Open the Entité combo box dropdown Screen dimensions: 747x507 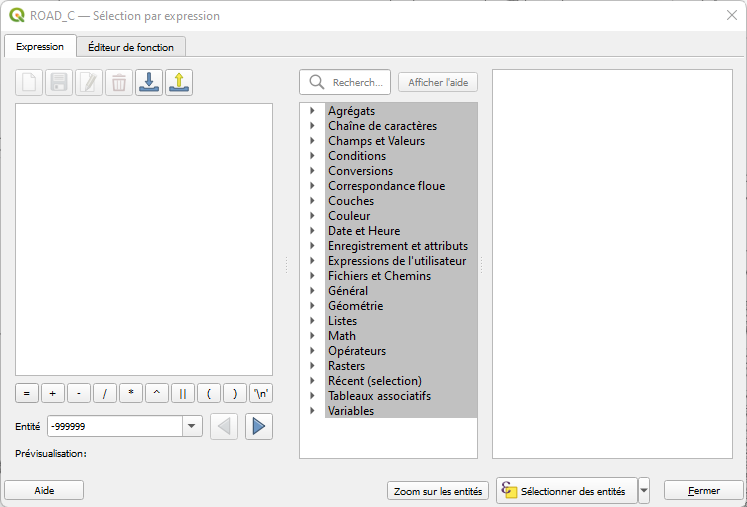(192, 426)
